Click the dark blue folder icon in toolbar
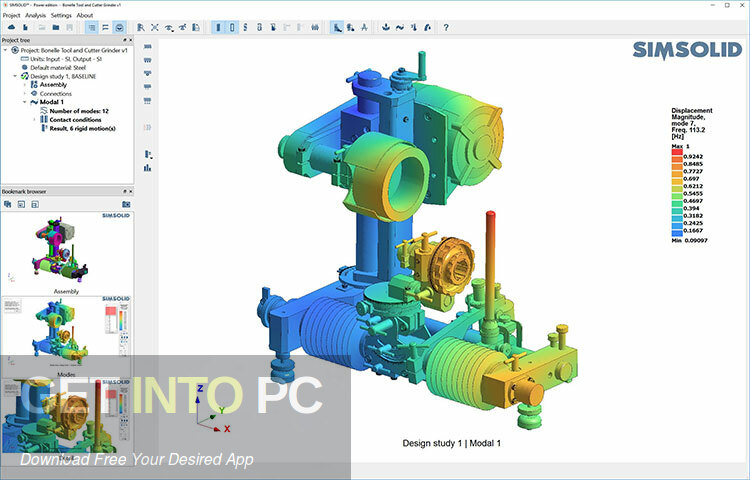This screenshot has width=750, height=480. click(x=56, y=28)
